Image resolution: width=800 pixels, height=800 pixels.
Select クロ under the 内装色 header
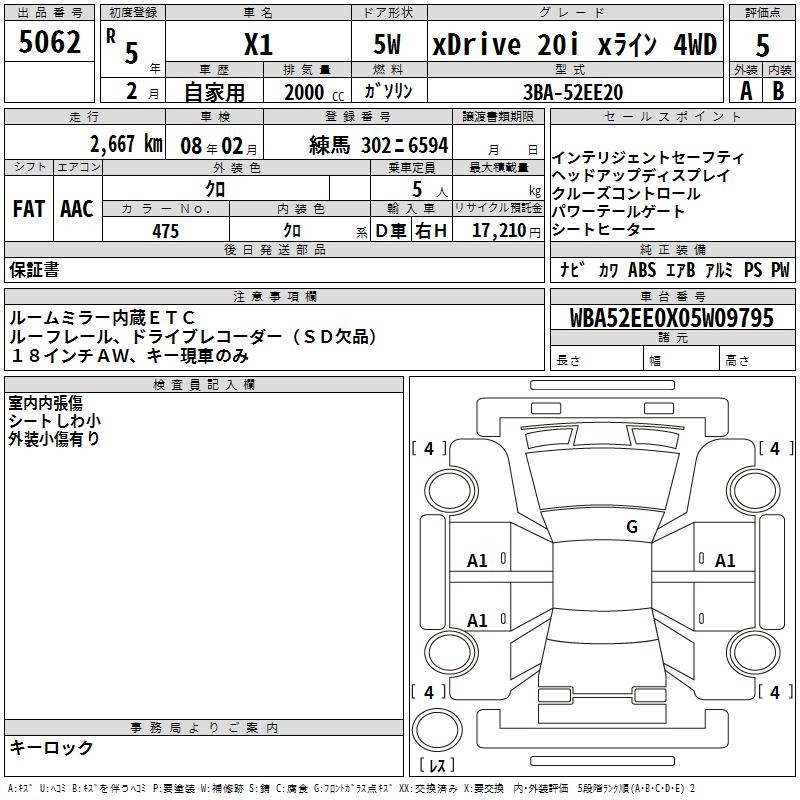point(292,231)
